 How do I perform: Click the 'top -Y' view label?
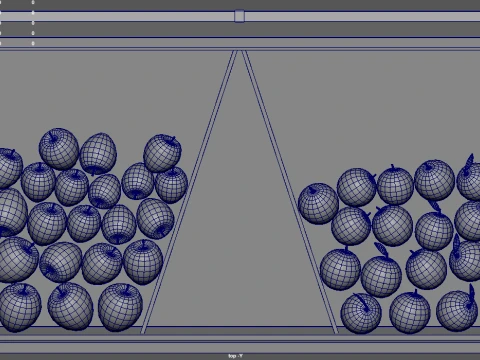(x=235, y=356)
